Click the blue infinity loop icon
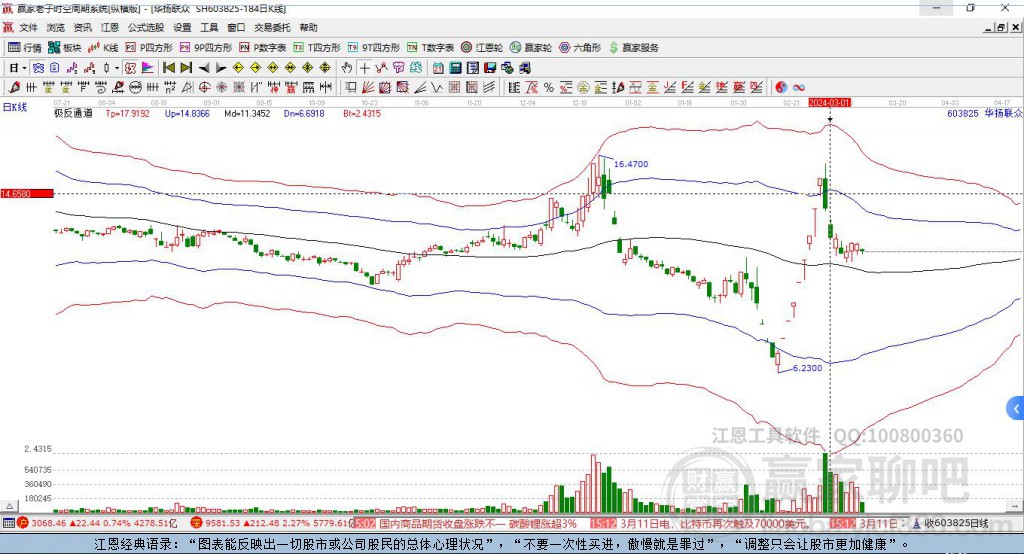The image size is (1024, 554). coord(799,88)
